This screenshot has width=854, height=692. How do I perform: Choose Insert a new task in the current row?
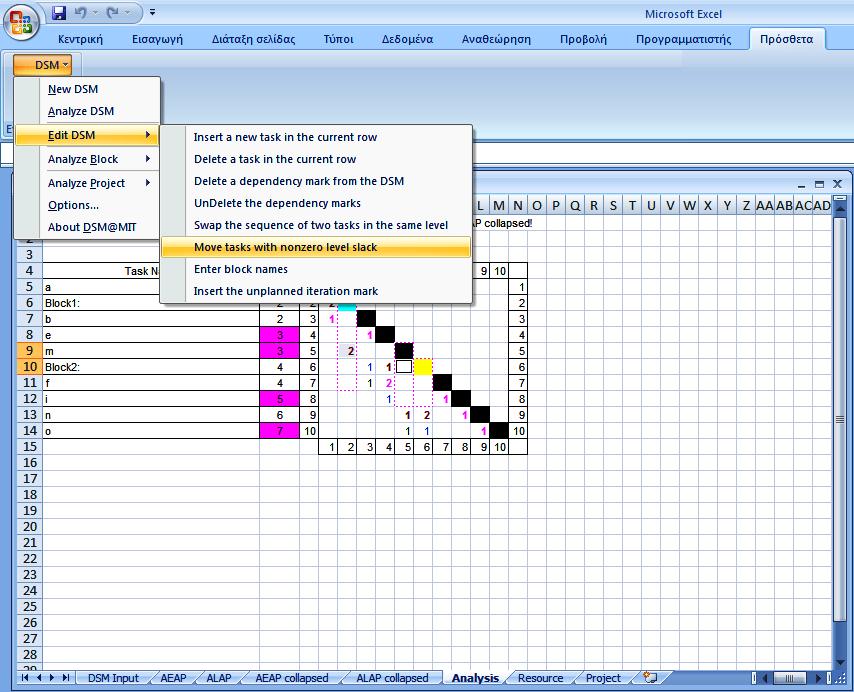(316, 137)
